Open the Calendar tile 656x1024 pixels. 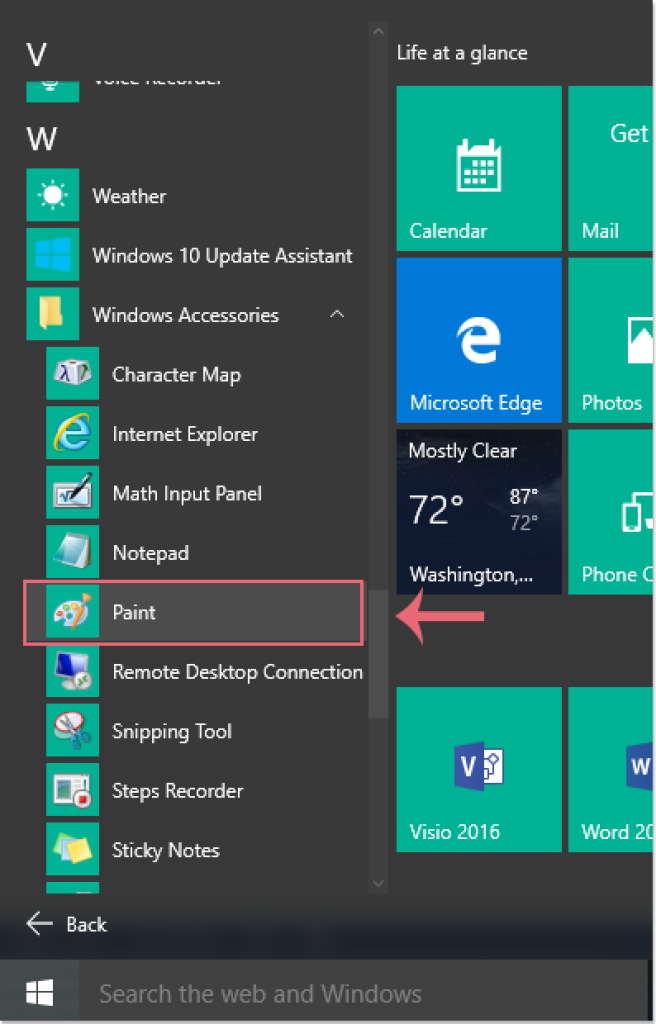pyautogui.click(x=478, y=168)
